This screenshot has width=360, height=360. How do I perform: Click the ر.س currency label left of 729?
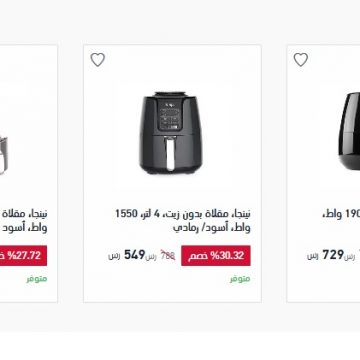click(x=313, y=256)
